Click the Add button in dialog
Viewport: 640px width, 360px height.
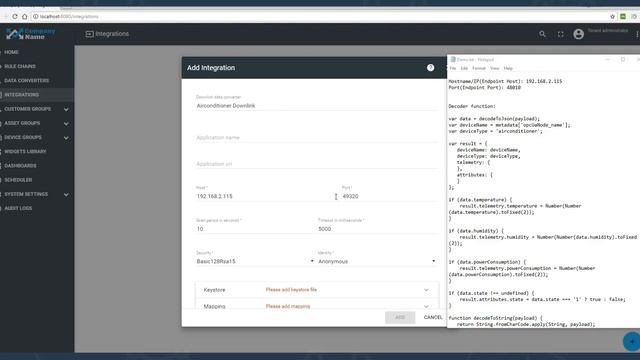[400, 318]
